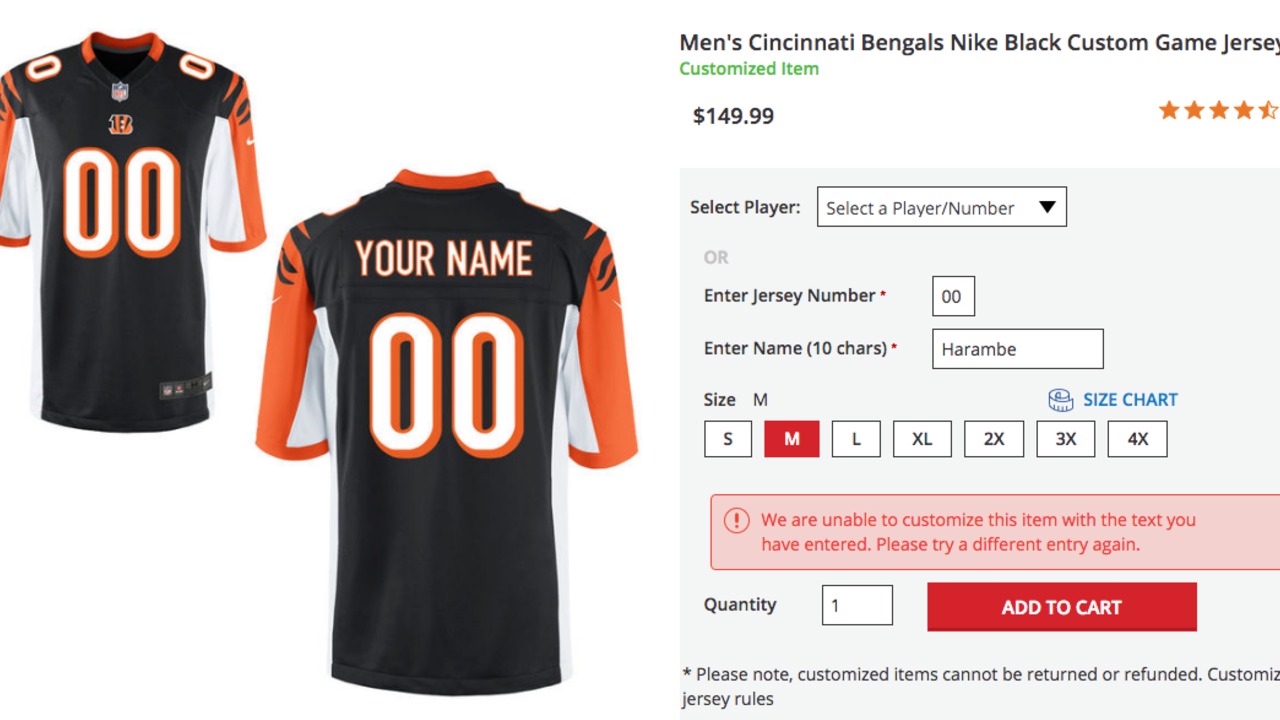Focus the jersey number input field

[953, 296]
